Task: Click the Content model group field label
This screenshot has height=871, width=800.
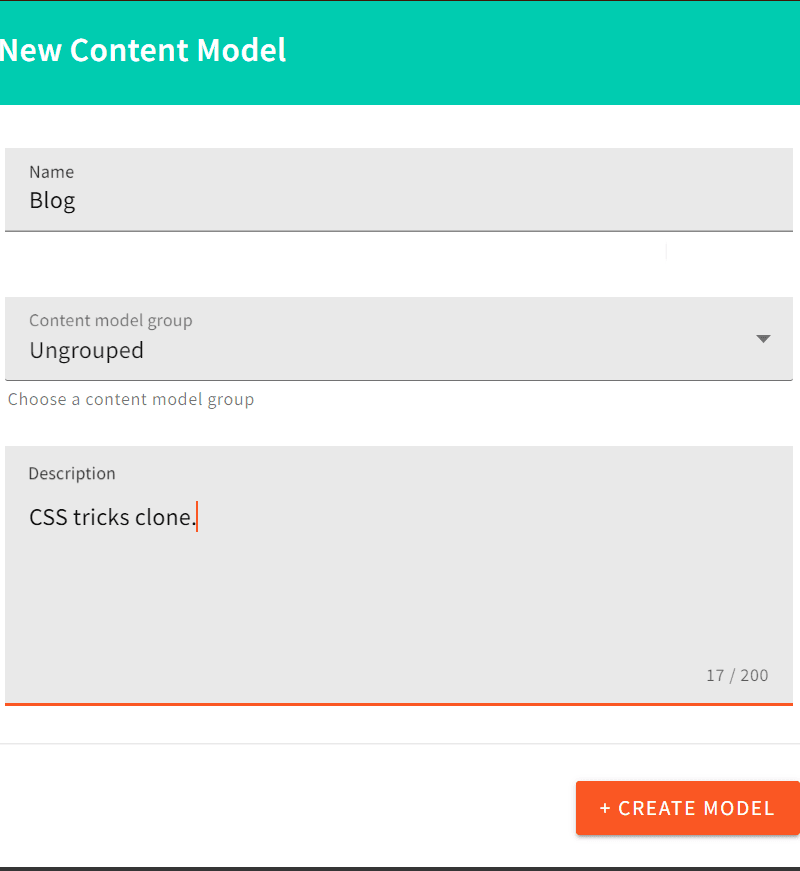Action: pyautogui.click(x=110, y=320)
